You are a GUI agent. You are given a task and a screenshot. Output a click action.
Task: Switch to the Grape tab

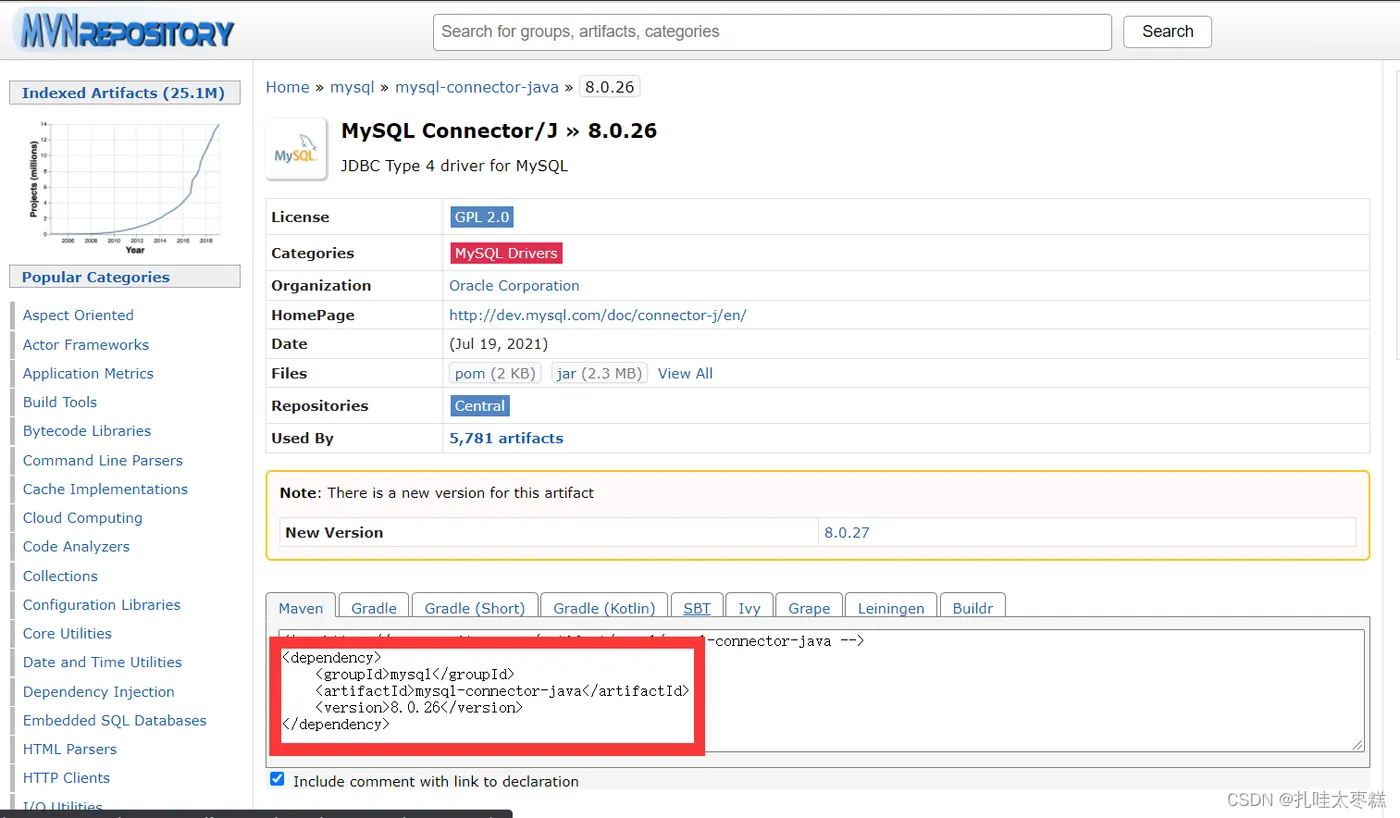[809, 607]
